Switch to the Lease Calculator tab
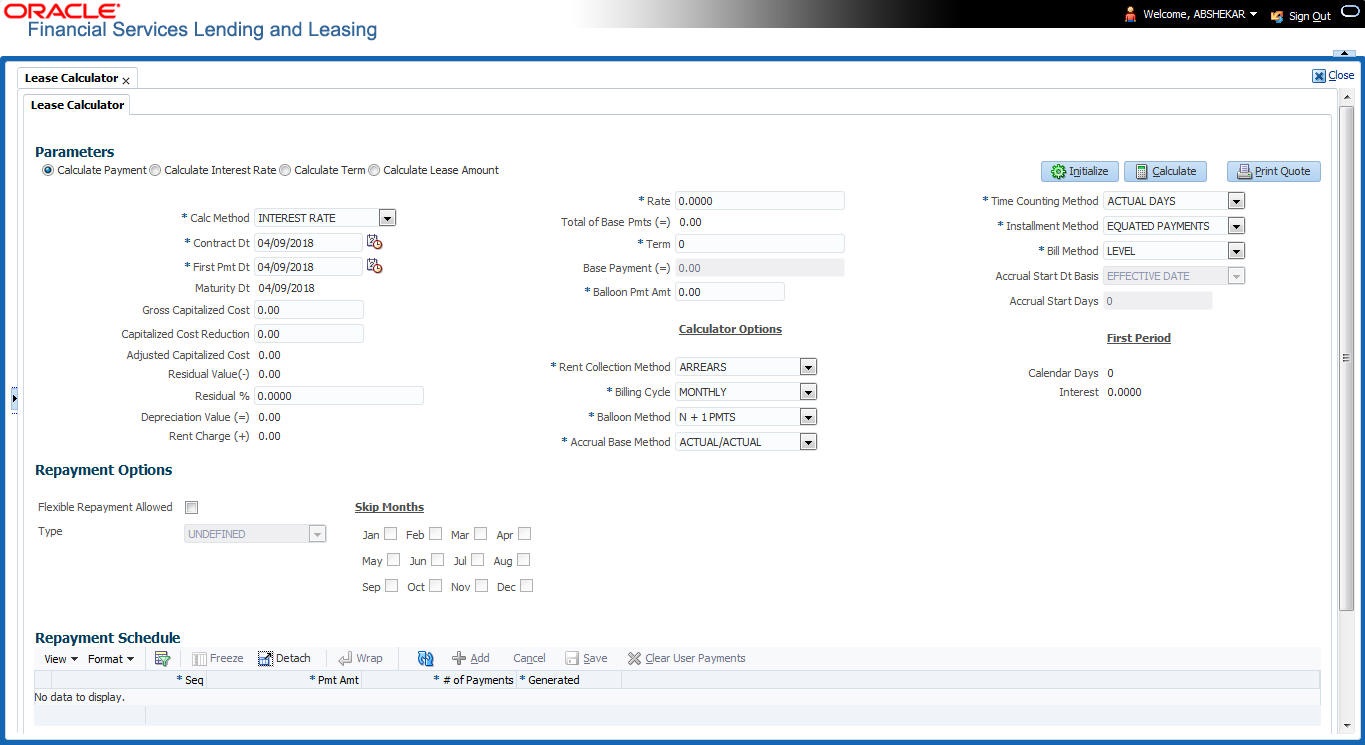Viewport: 1365px width, 745px height. pyautogui.click(x=76, y=104)
